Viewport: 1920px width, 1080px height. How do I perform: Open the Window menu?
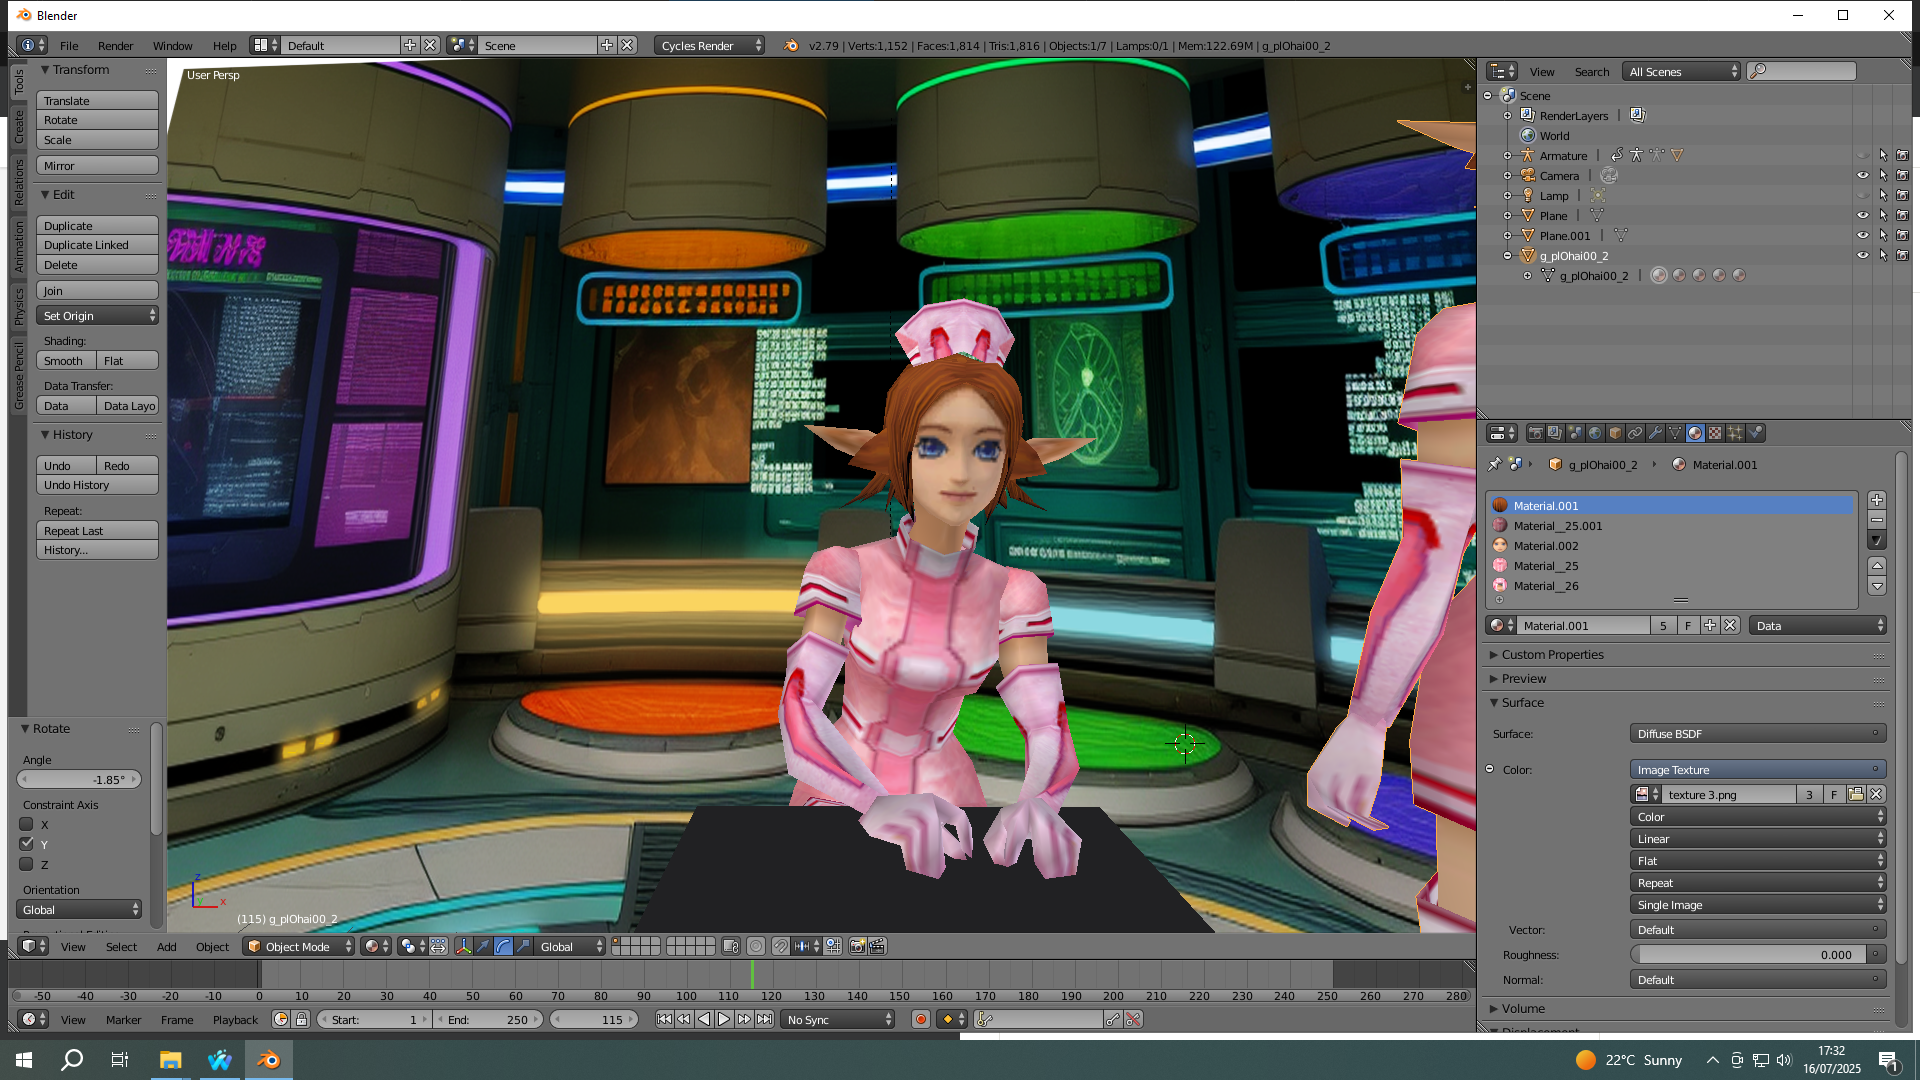(x=172, y=45)
